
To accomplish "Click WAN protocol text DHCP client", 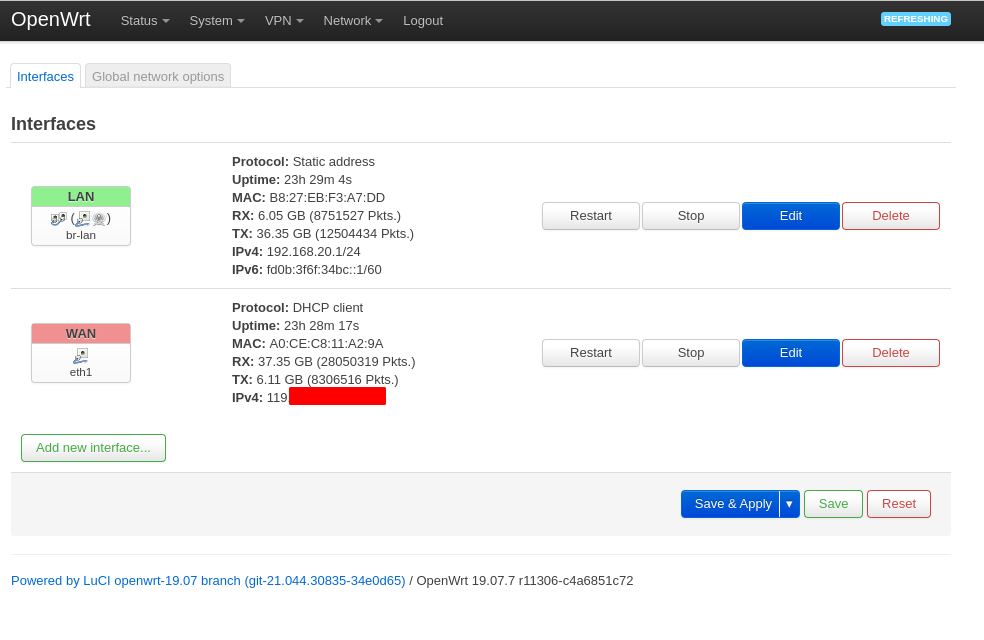I will pos(328,308).
